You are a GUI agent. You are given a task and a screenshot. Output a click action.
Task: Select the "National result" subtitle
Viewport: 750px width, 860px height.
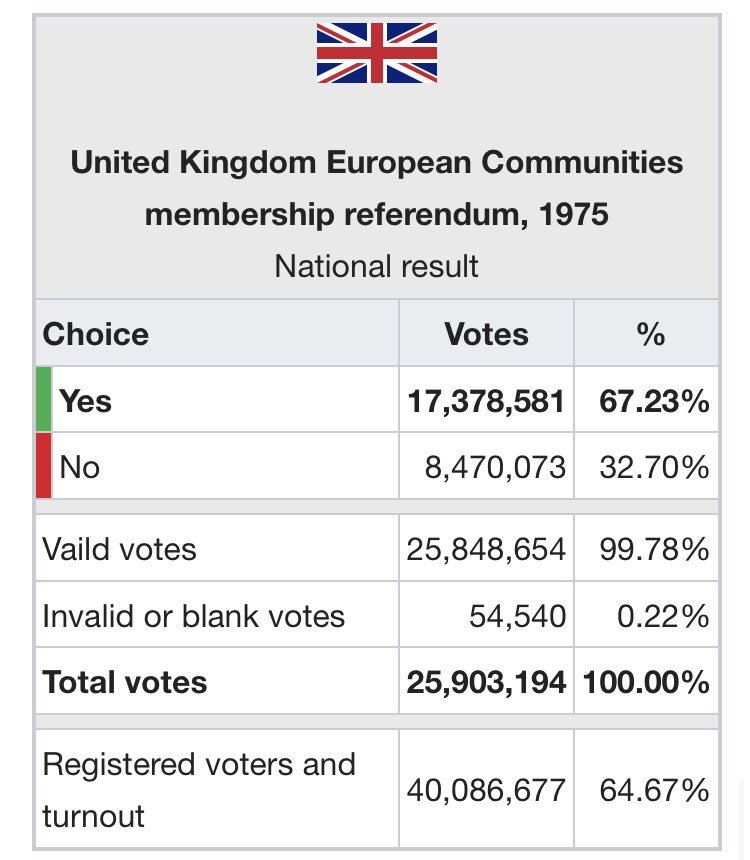pos(376,266)
